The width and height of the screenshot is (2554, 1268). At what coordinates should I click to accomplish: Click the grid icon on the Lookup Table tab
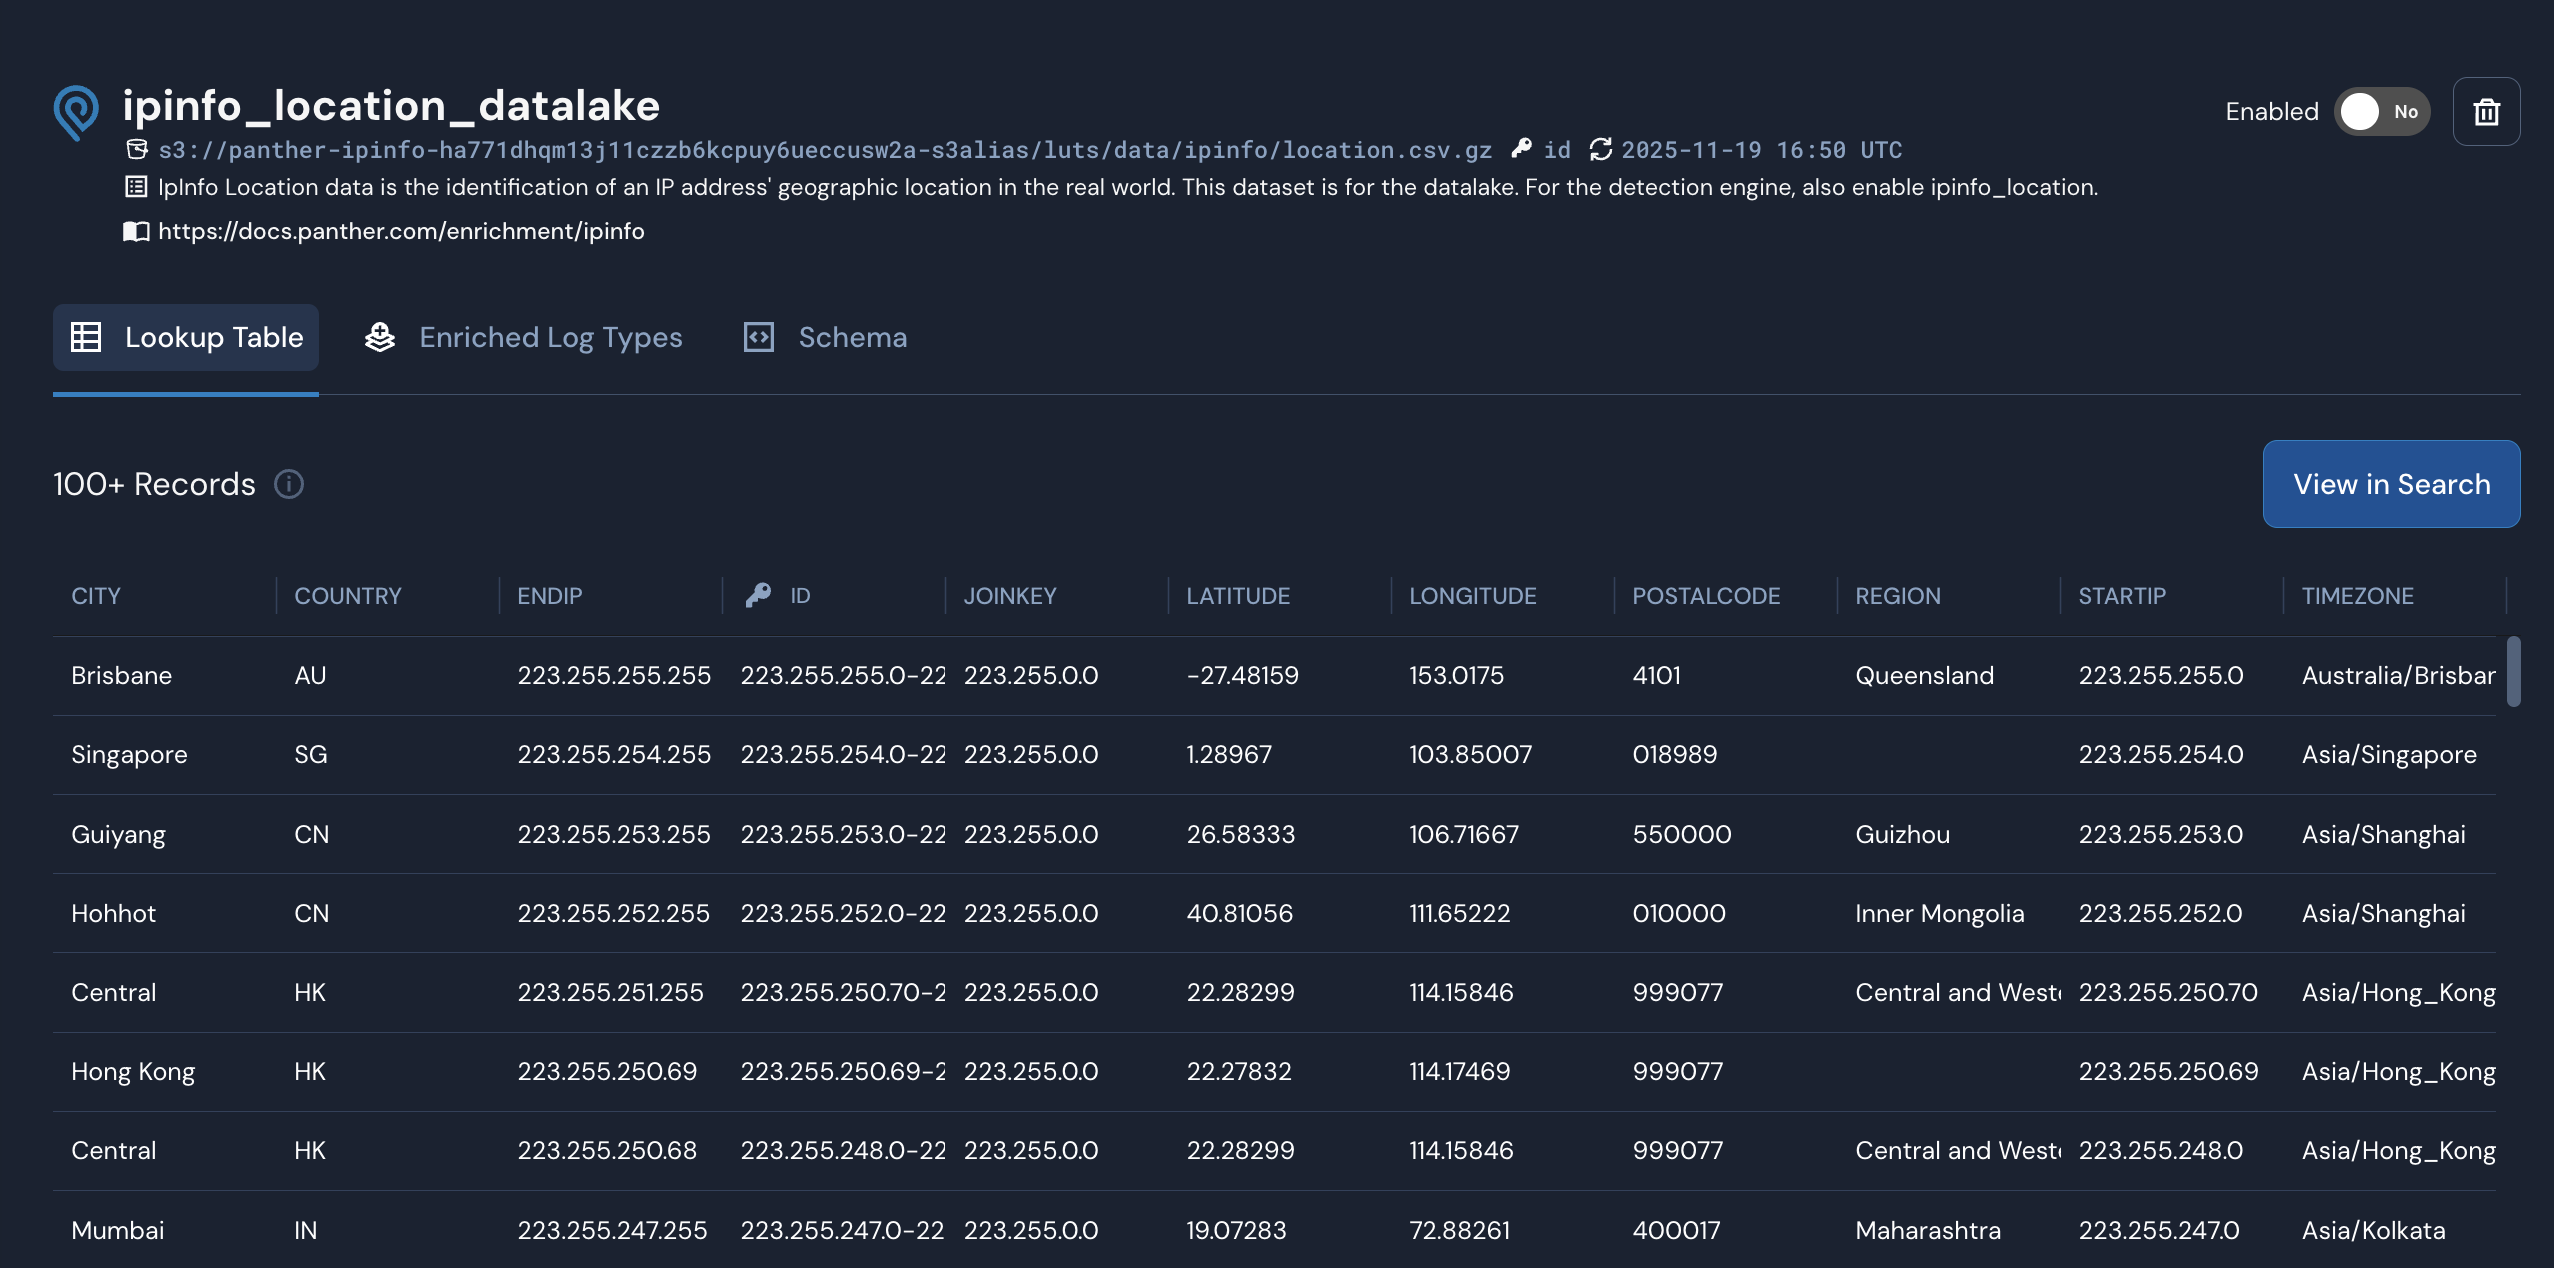click(85, 337)
